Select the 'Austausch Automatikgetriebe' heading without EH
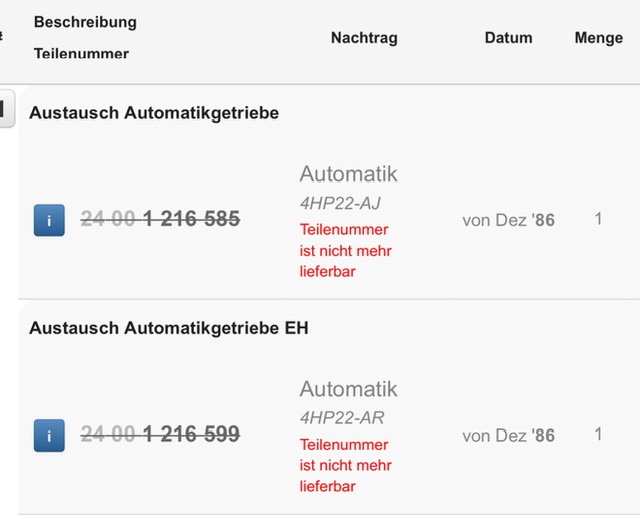This screenshot has width=640, height=515. [154, 113]
